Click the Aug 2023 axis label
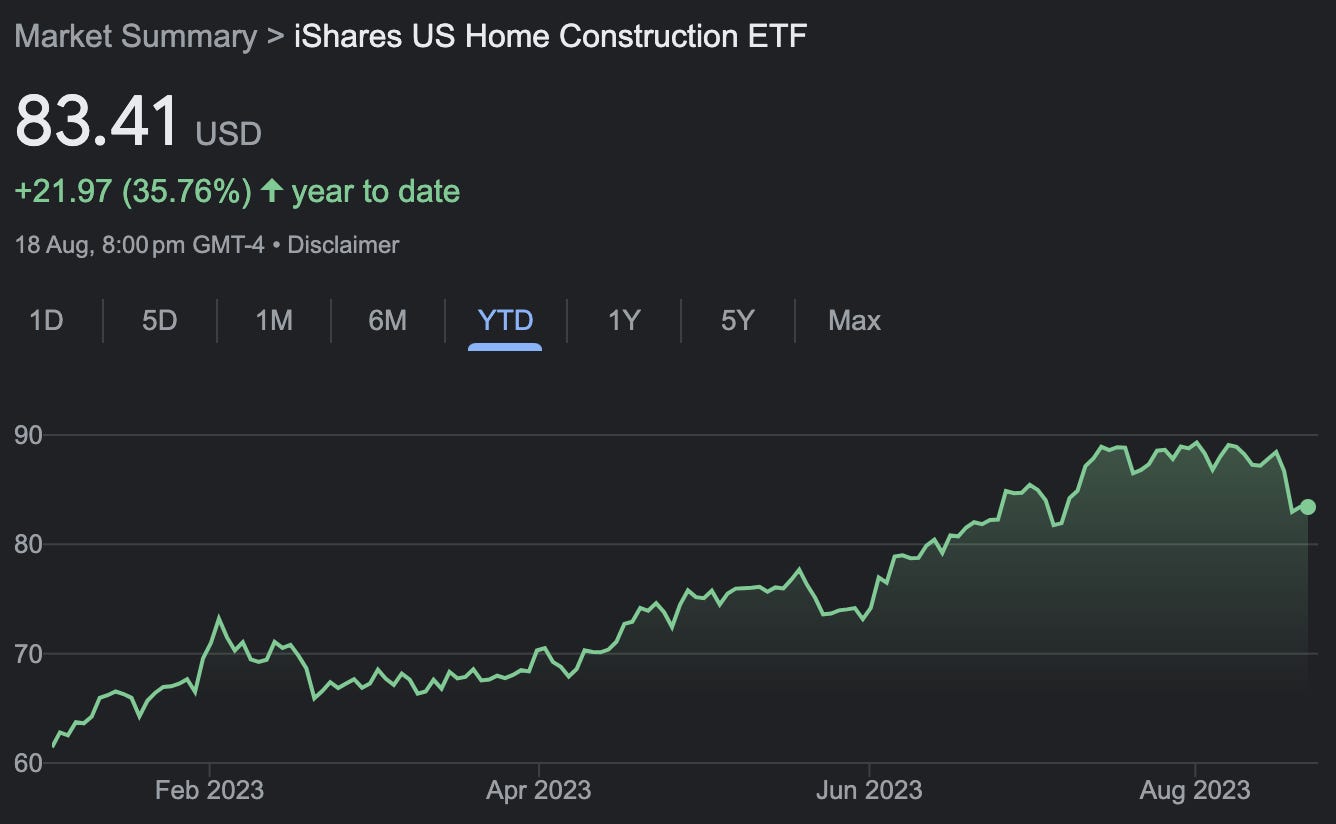The width and height of the screenshot is (1336, 824). (1193, 790)
